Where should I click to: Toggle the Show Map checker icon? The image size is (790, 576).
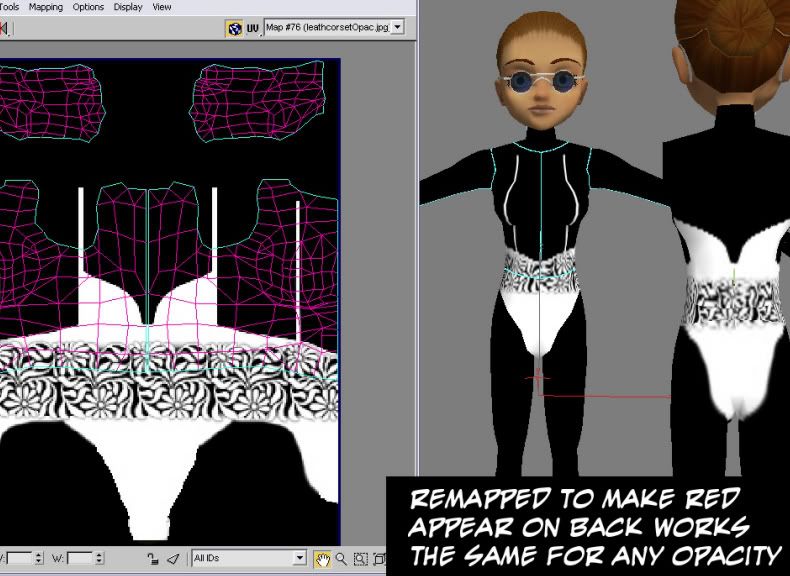(234, 28)
